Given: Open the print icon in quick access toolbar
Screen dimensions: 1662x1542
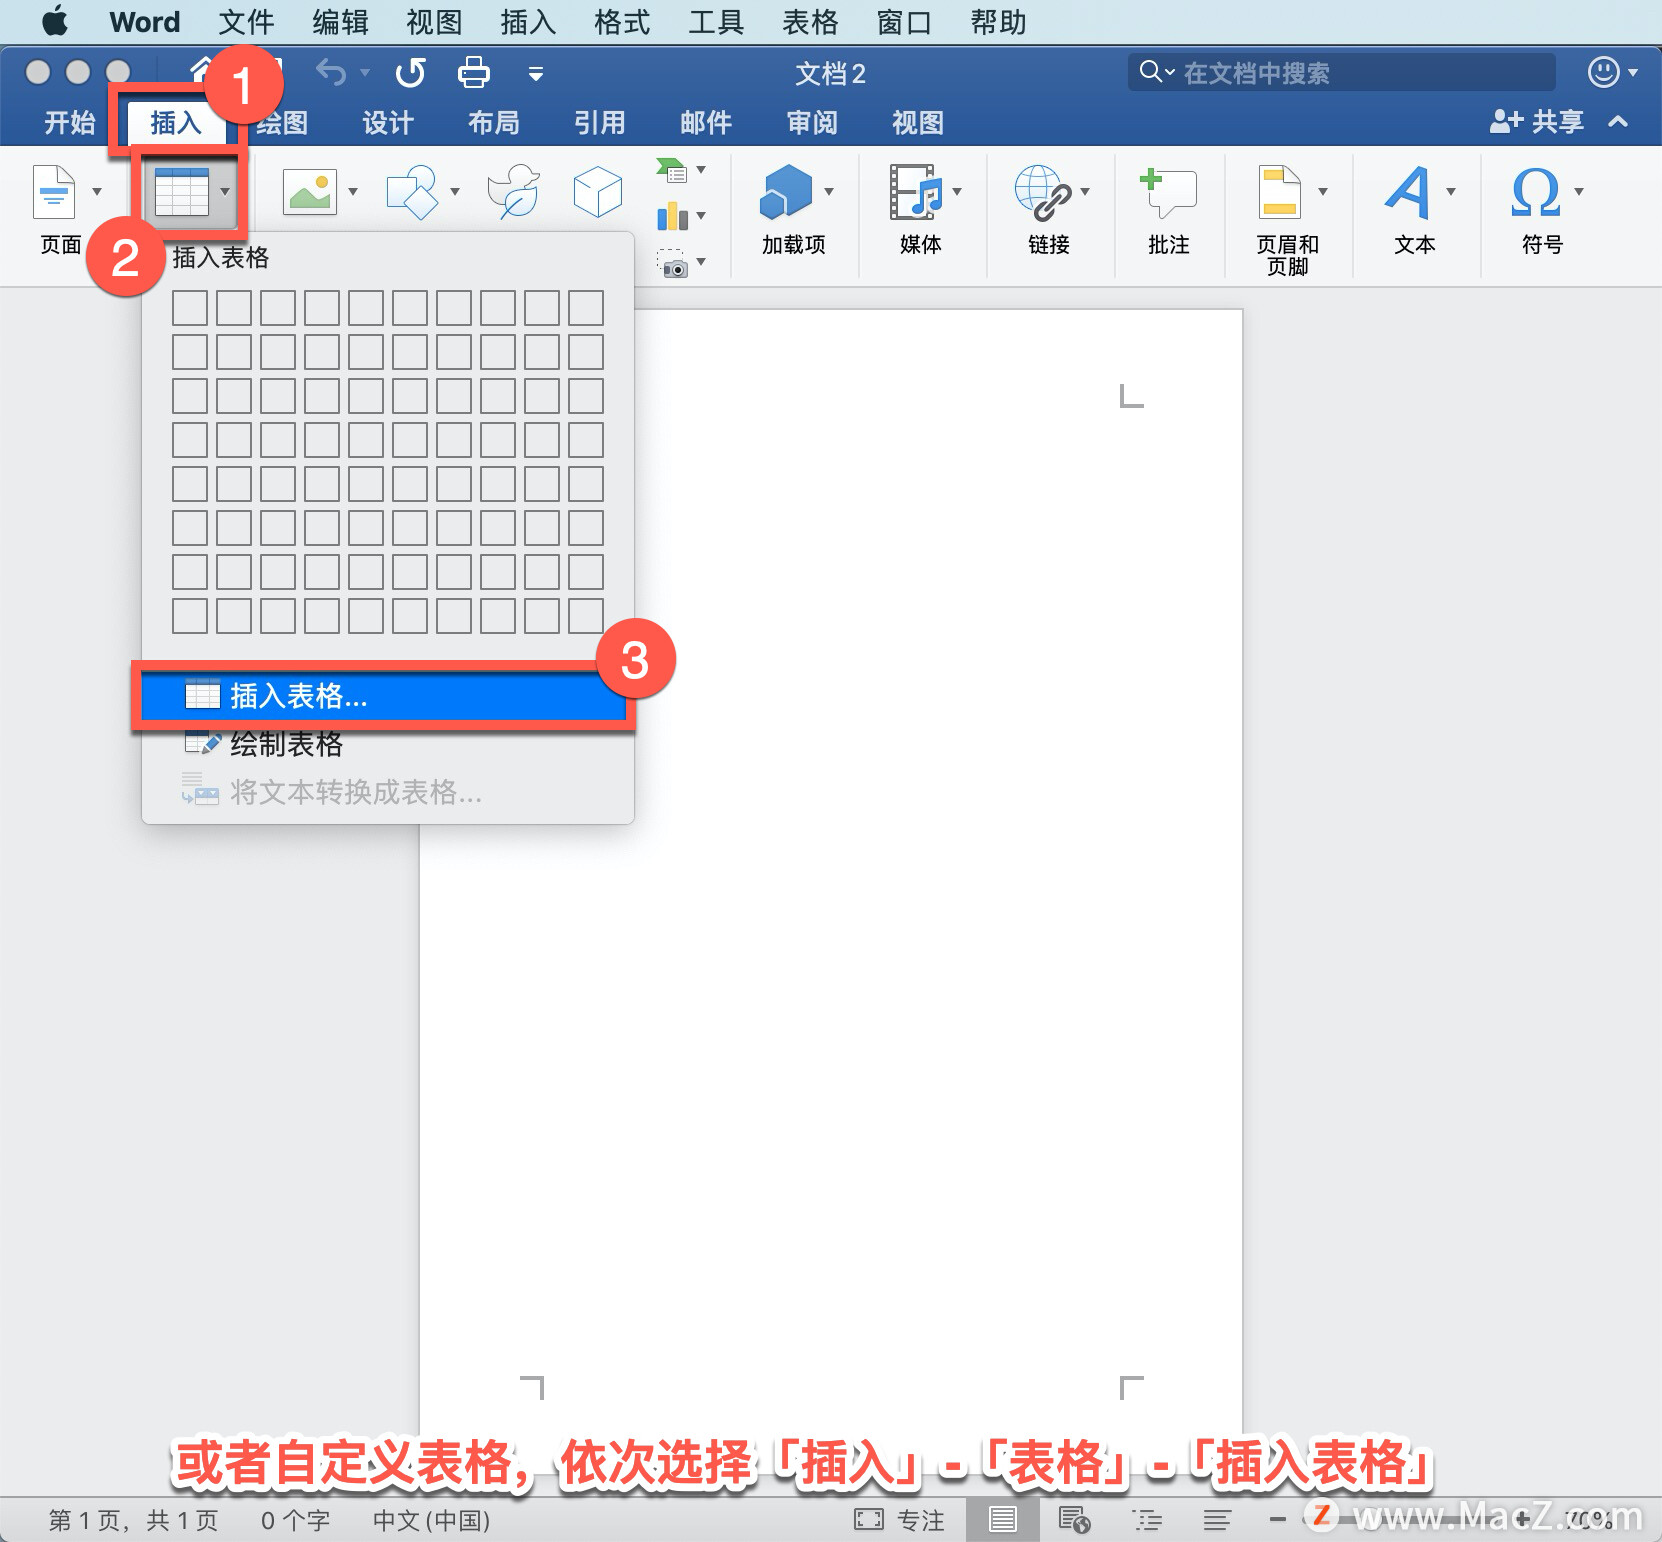Looking at the screenshot, I should pos(472,72).
